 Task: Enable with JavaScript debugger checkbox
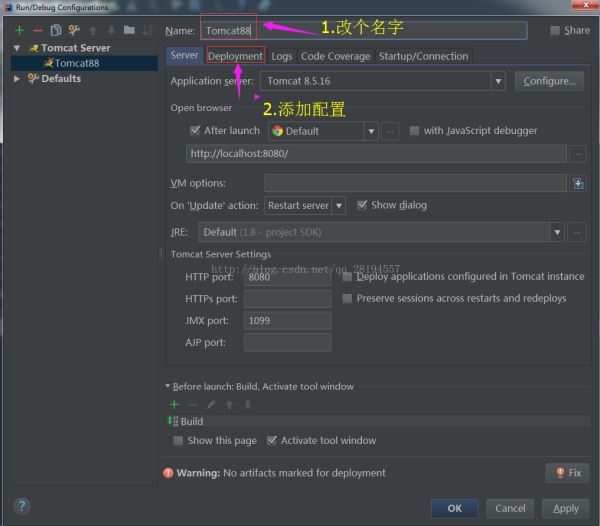(414, 130)
